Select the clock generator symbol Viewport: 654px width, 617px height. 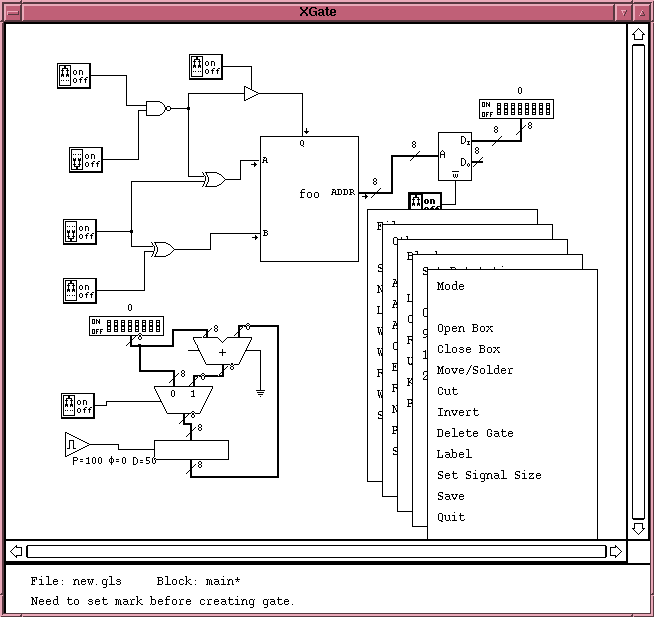pos(77,443)
